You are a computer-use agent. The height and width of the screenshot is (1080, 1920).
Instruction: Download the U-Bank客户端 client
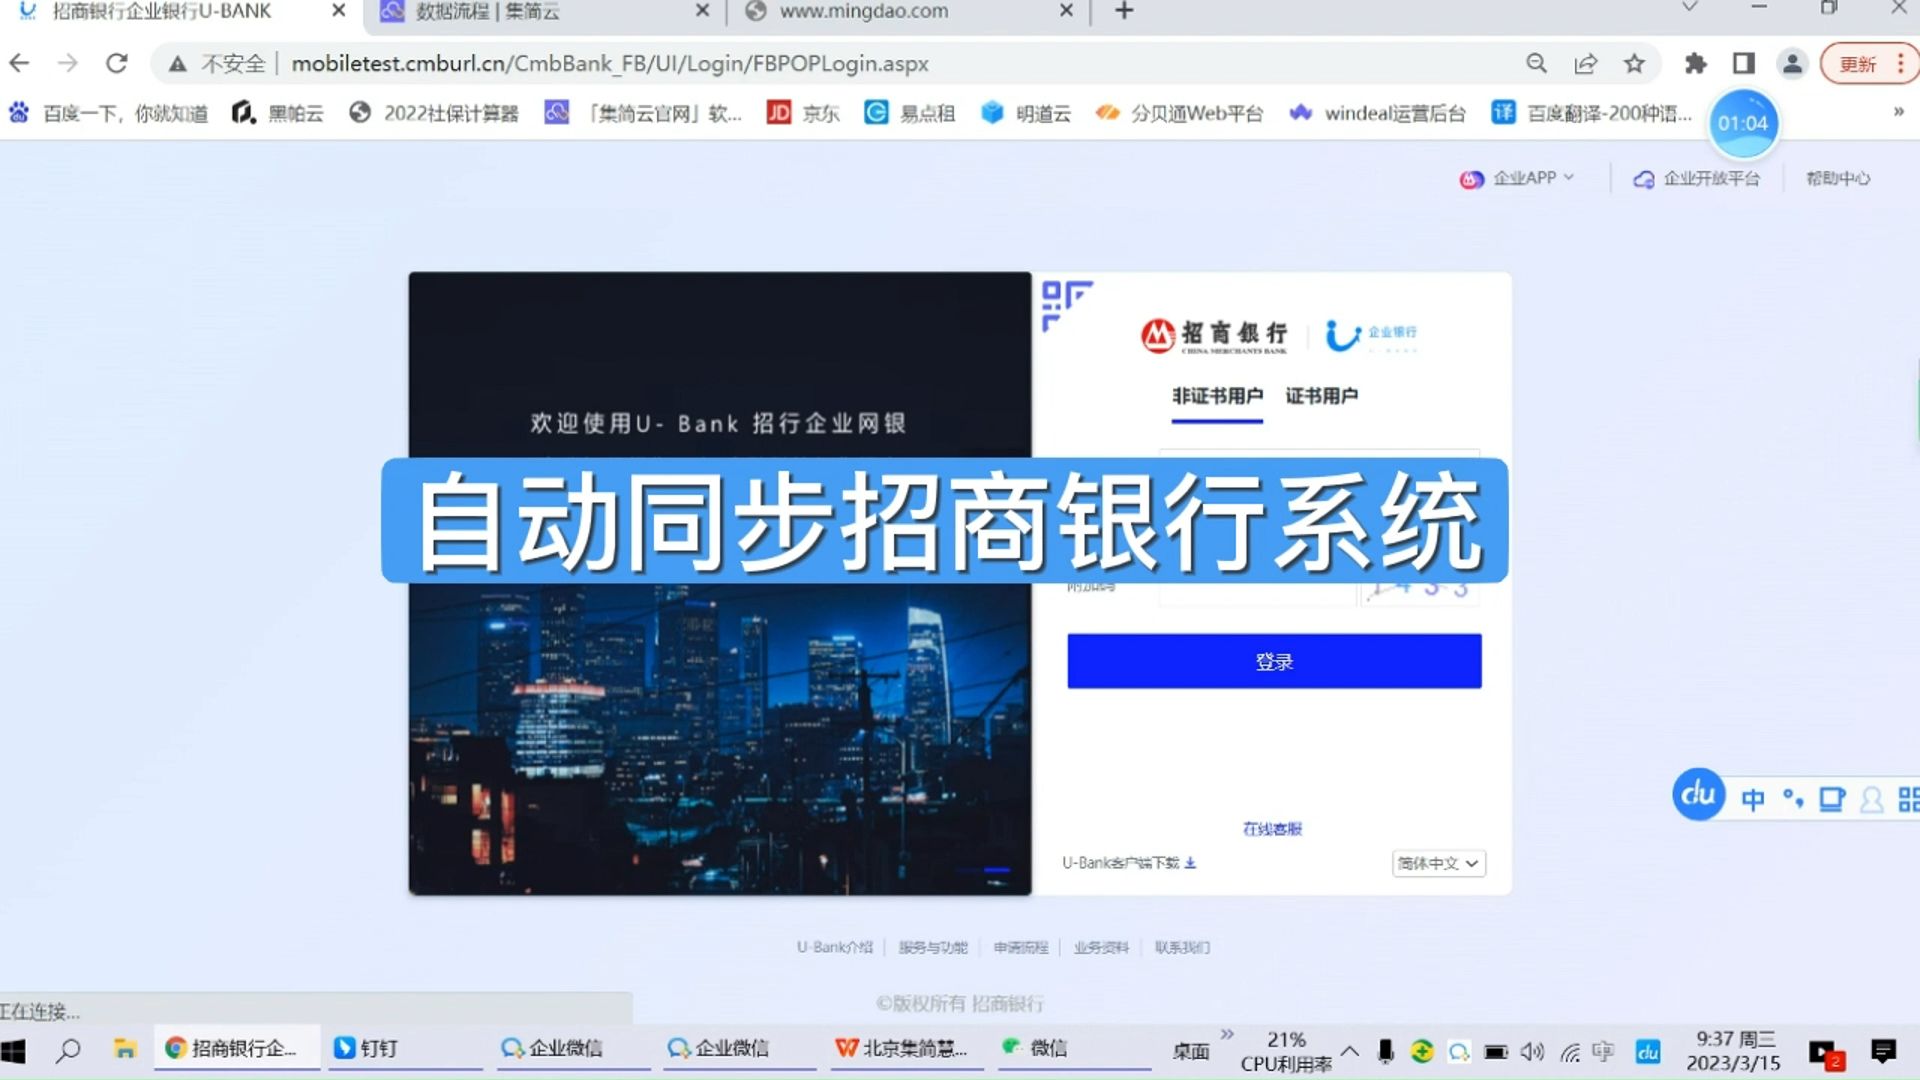point(1129,863)
